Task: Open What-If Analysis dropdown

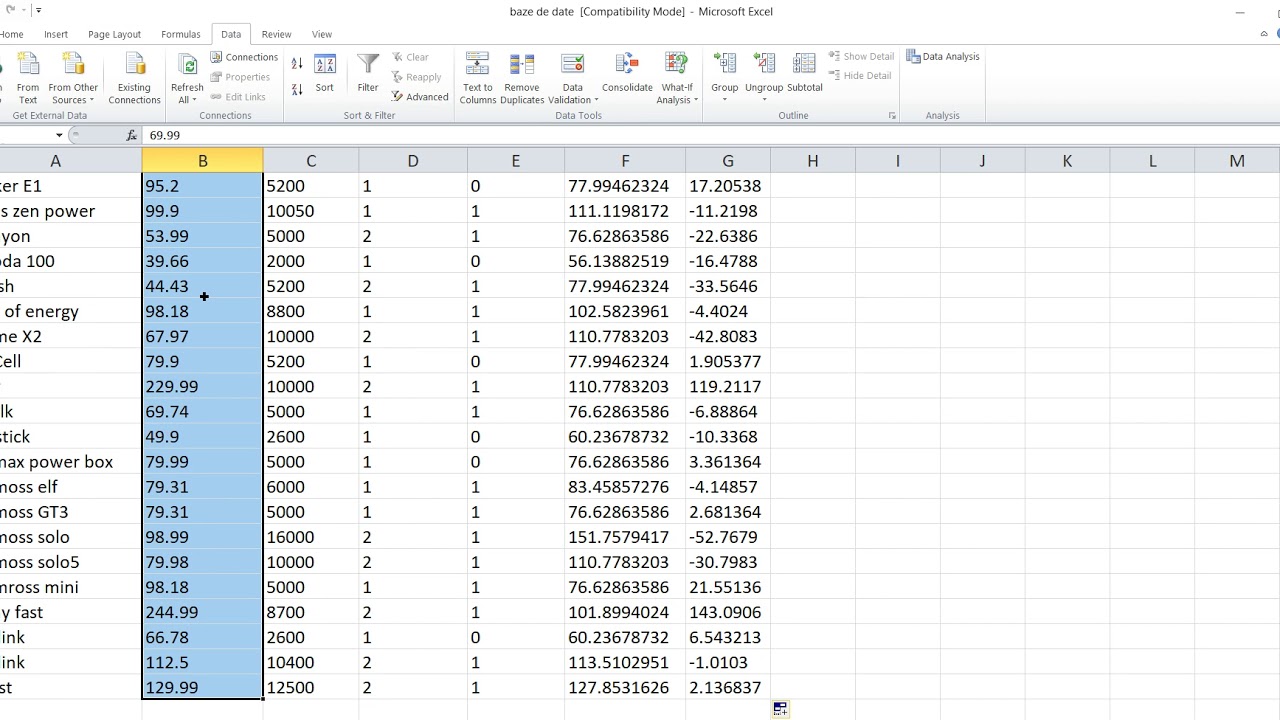Action: (677, 77)
